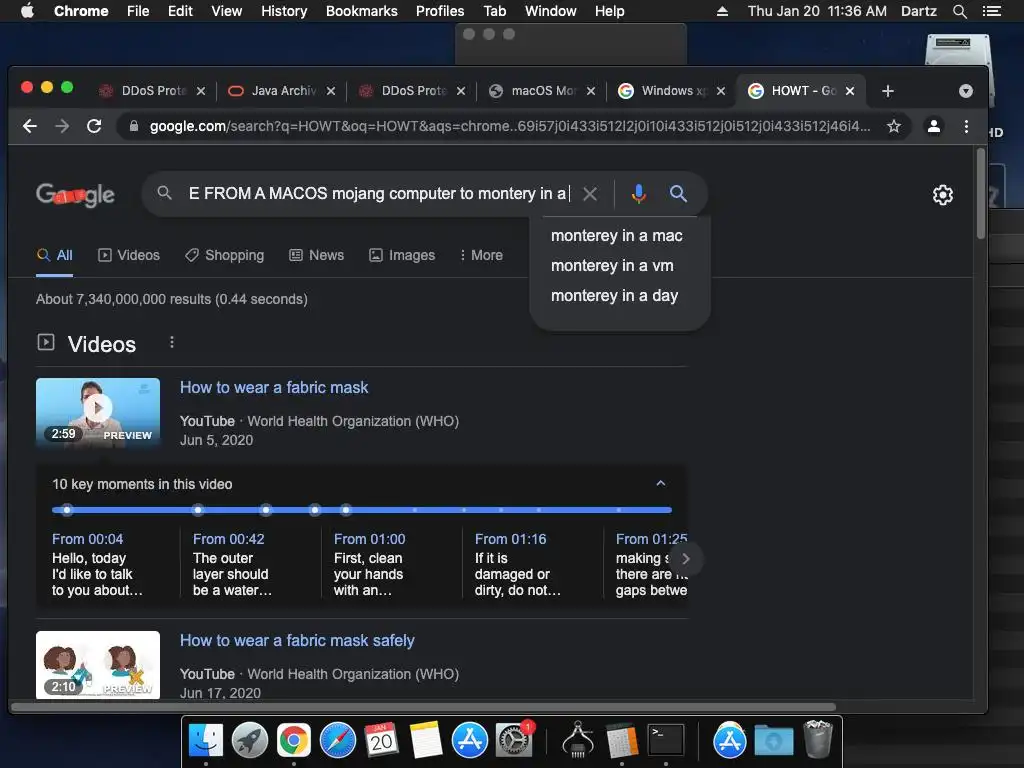Click the horizontal scrollbar at window bottom
Image resolution: width=1024 pixels, height=768 pixels.
coord(423,707)
